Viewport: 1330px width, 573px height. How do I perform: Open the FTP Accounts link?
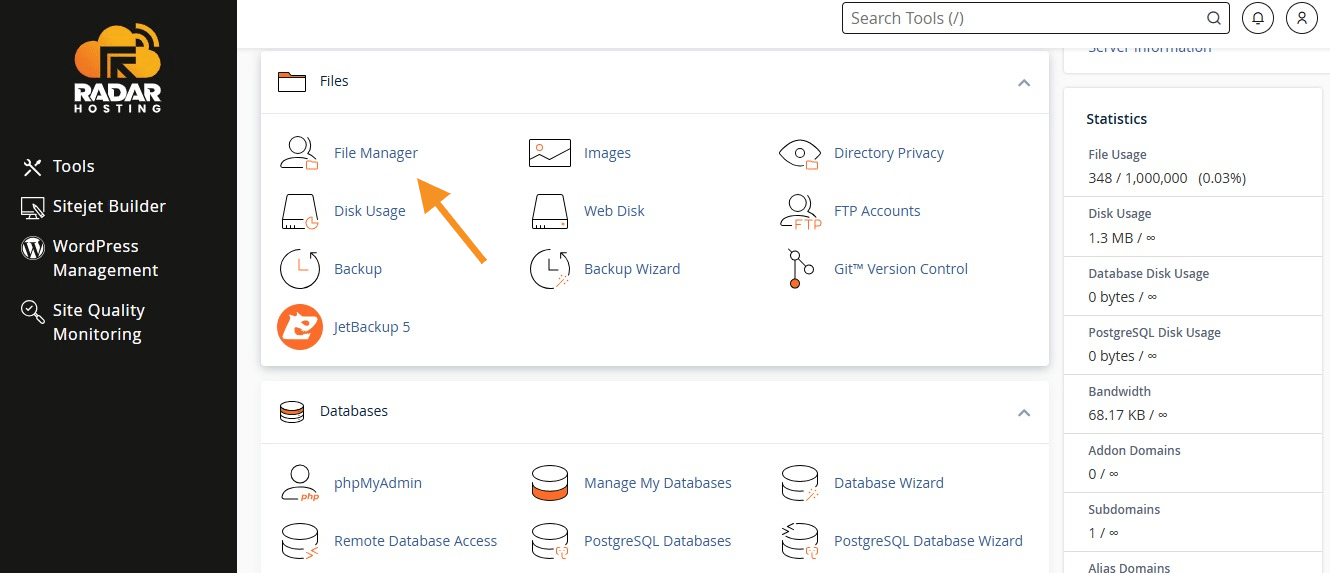877,211
